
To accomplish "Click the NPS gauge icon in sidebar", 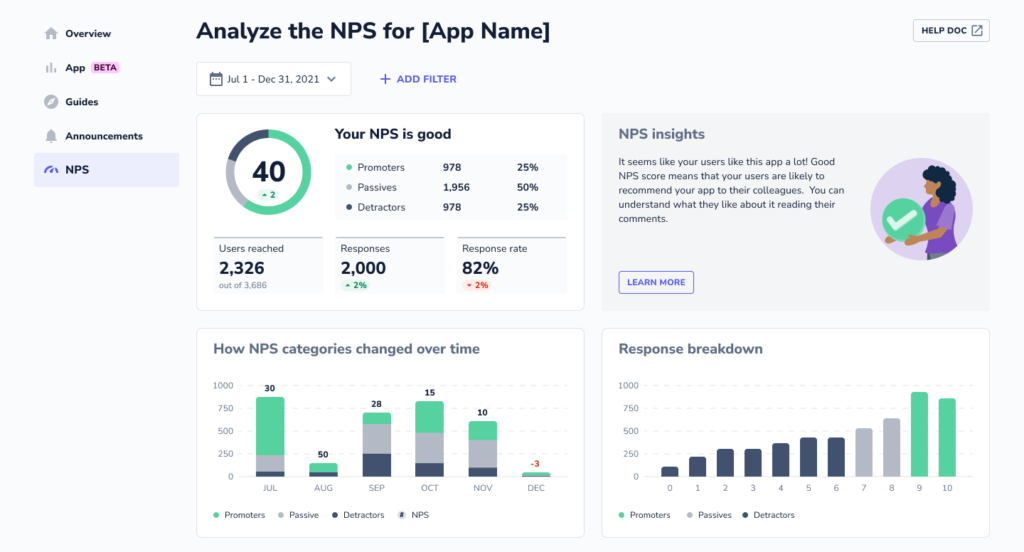I will click(x=51, y=170).
